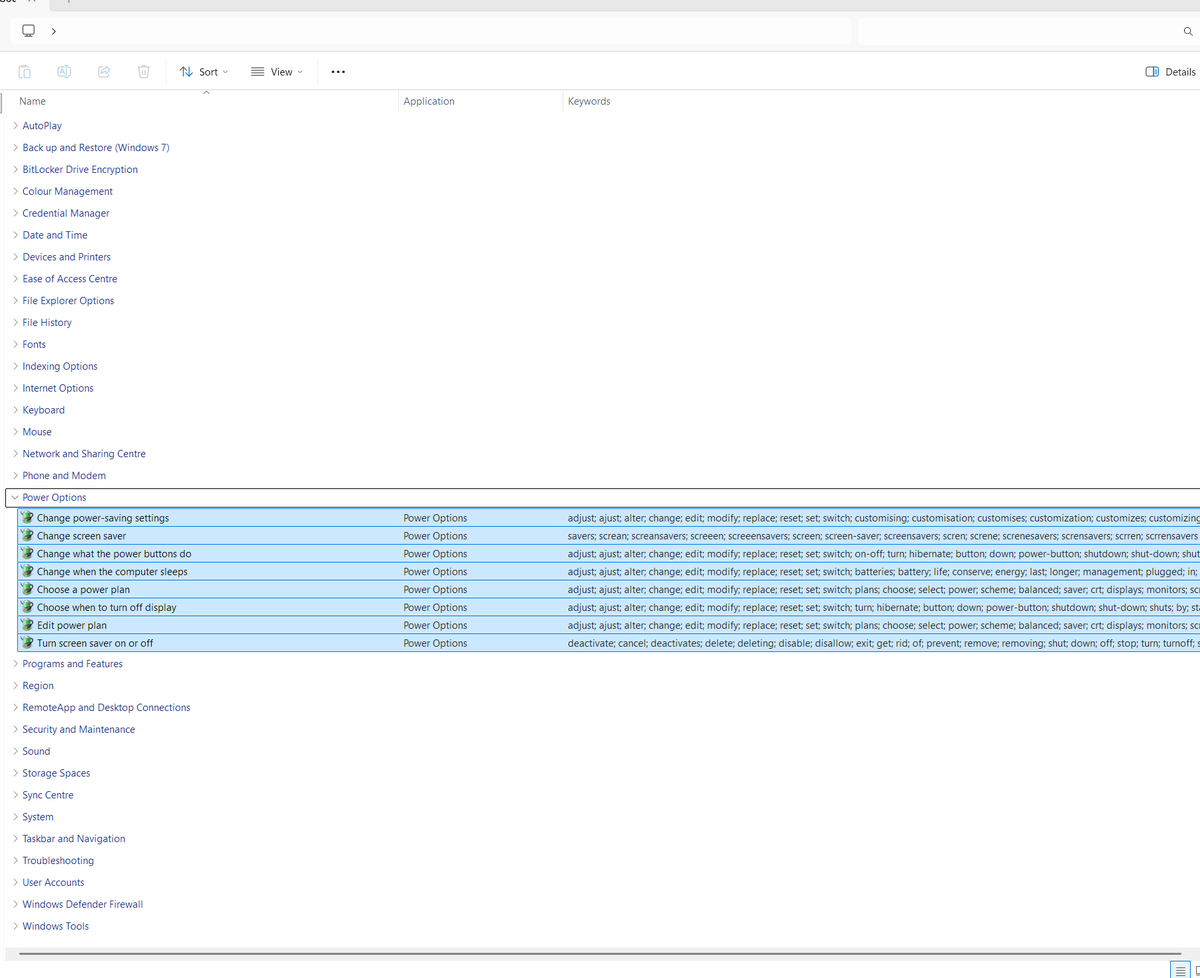1200x978 pixels.
Task: Click icon of Change what the power buttons do
Action: click(x=27, y=554)
